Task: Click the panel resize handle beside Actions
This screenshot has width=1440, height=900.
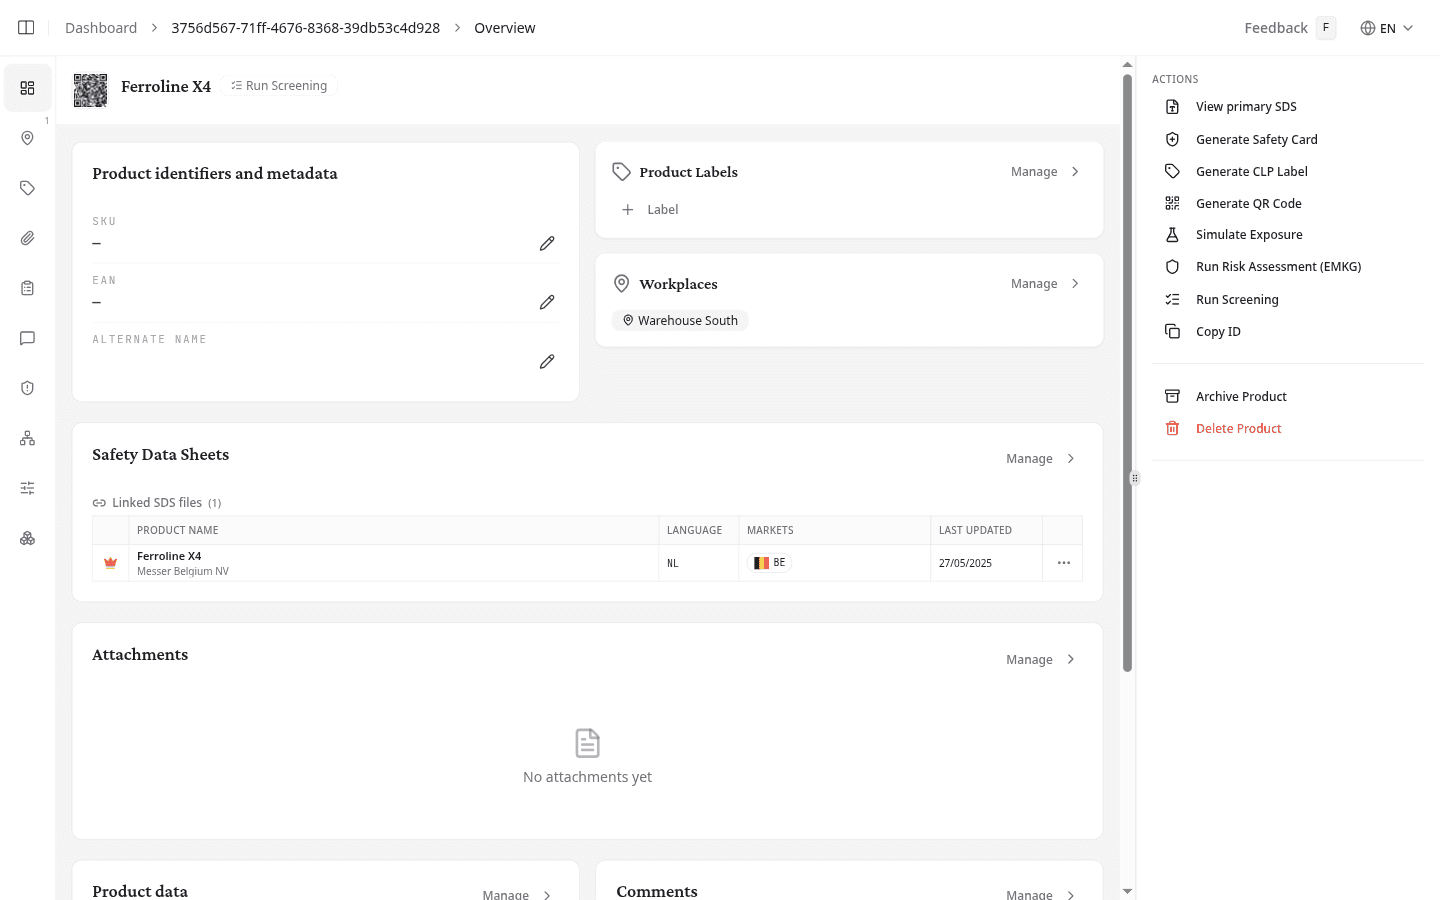Action: [x=1135, y=478]
